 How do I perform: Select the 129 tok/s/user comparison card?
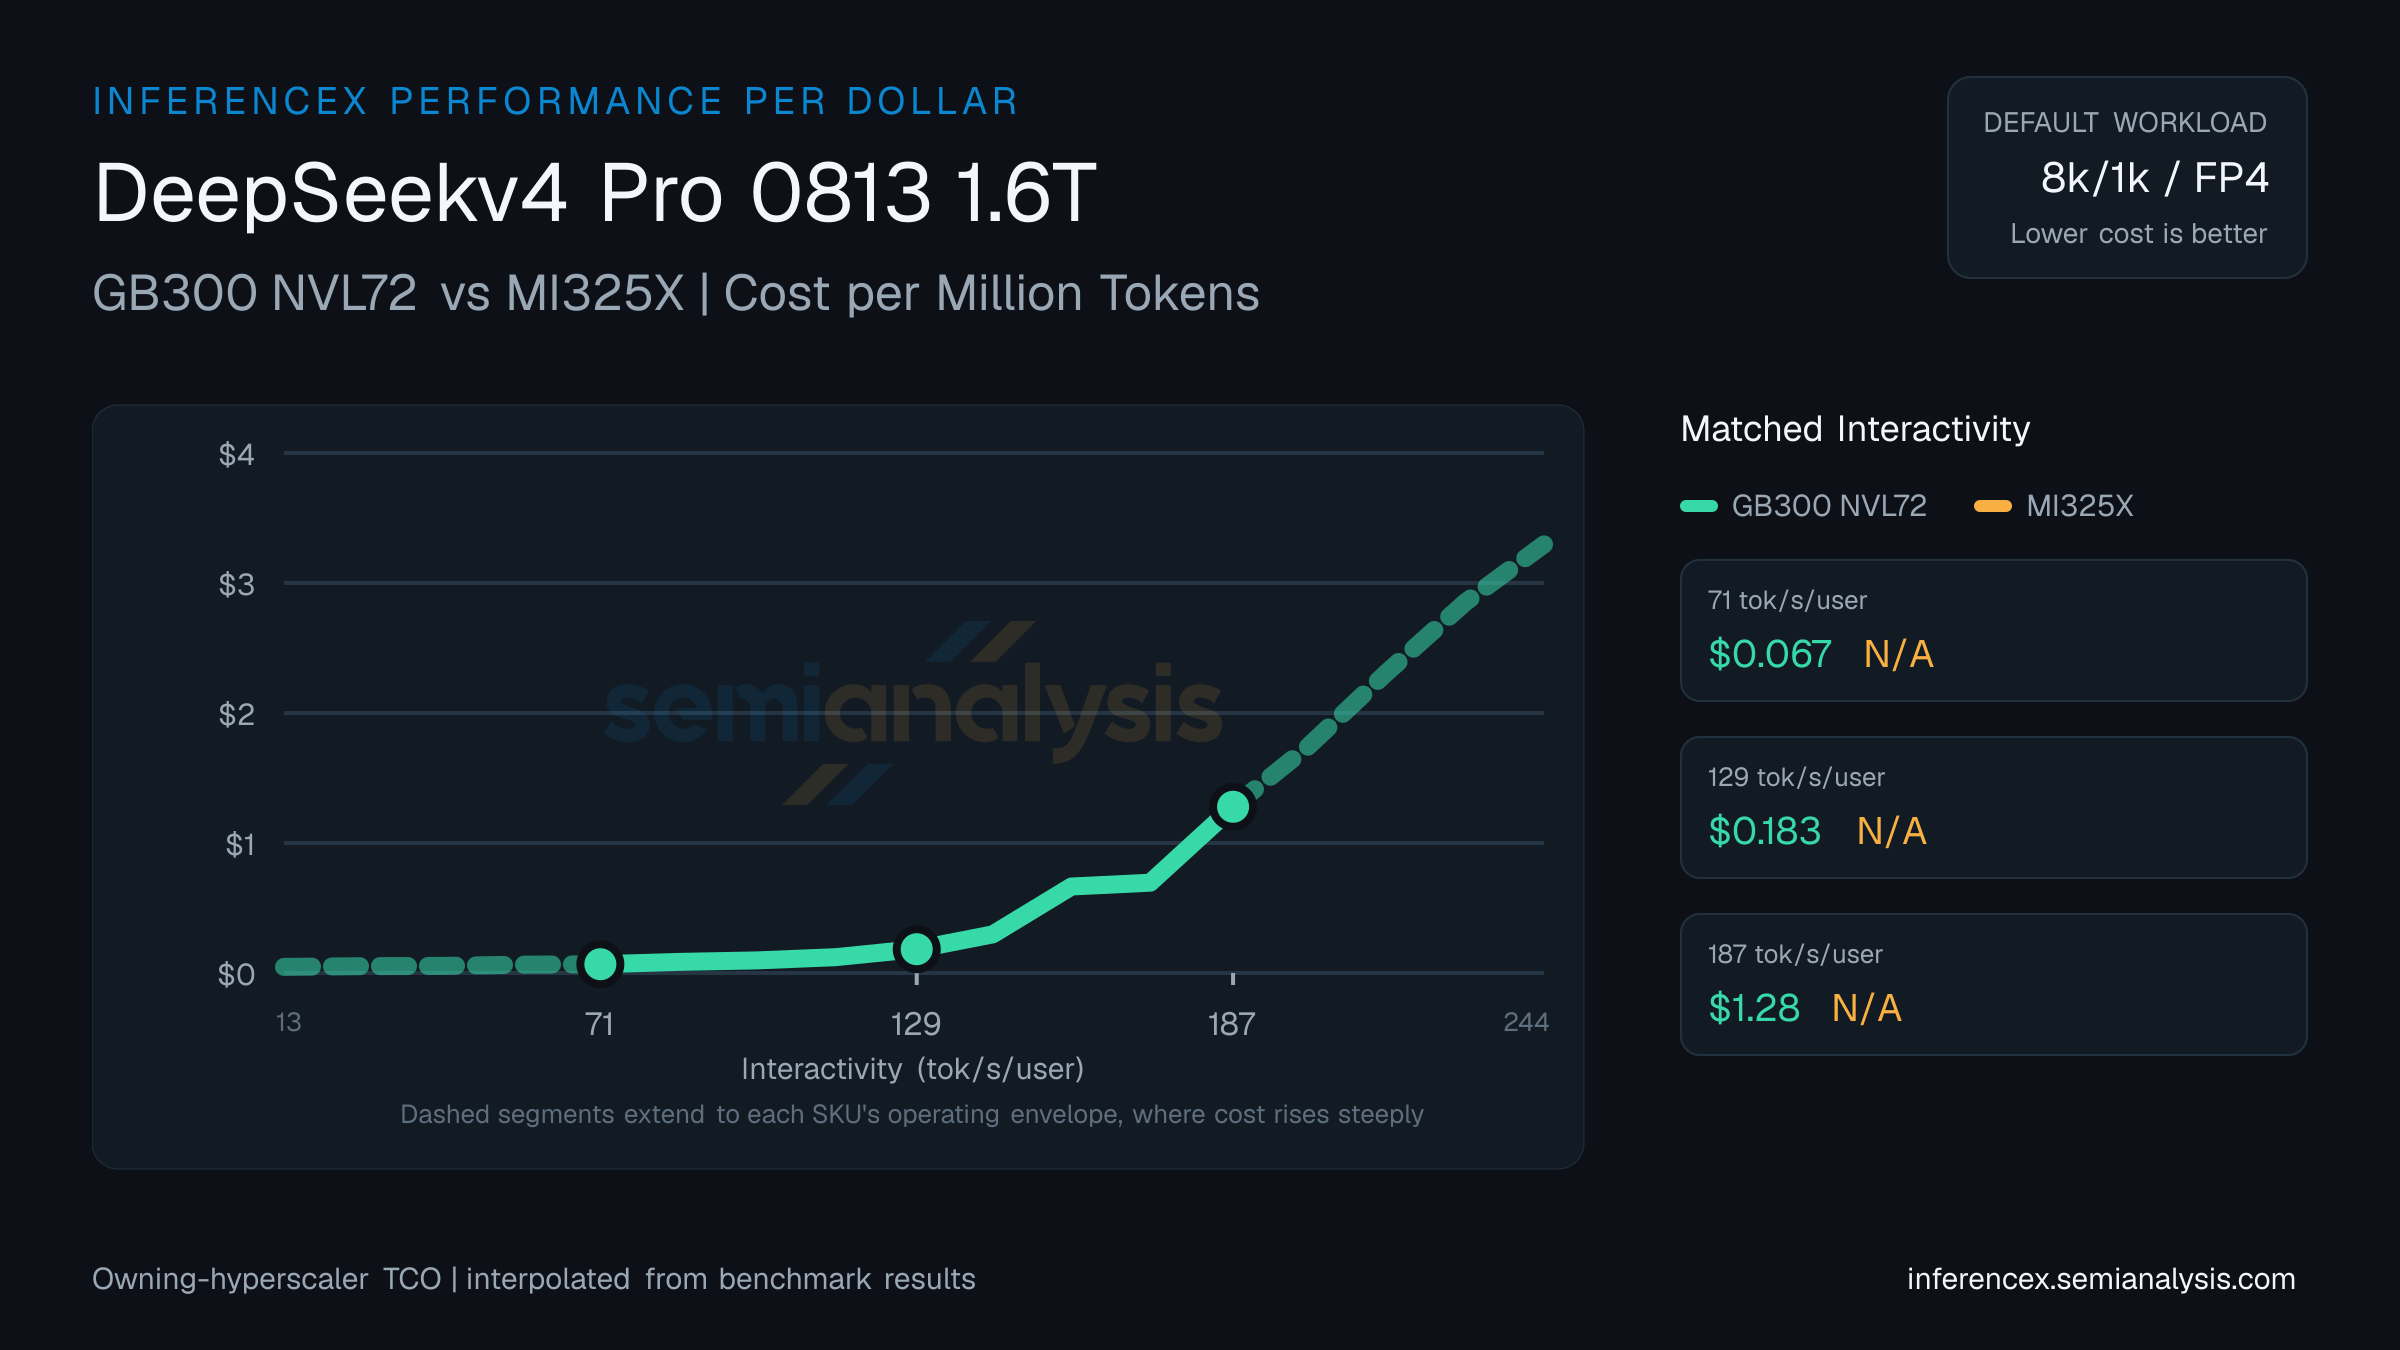pyautogui.click(x=1993, y=807)
